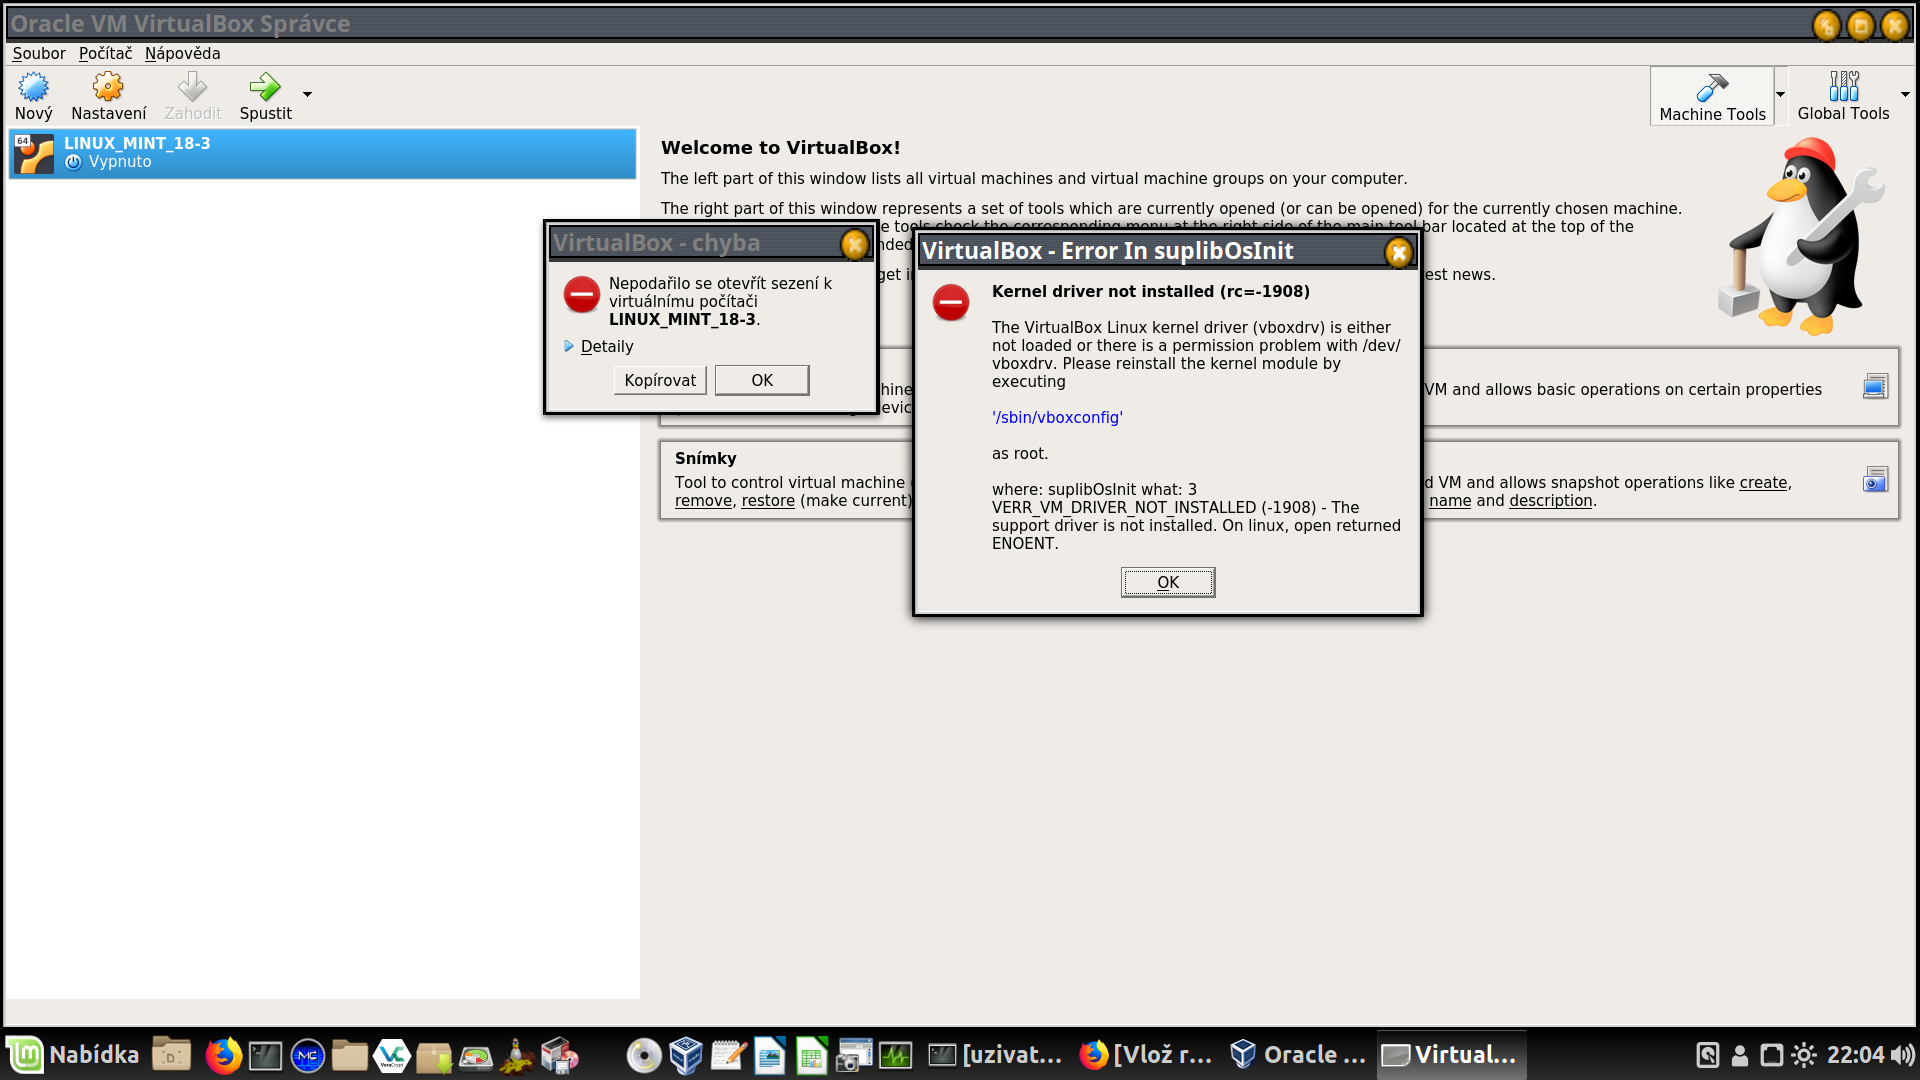The image size is (1920, 1080).
Task: Launch VirtualBox cube icon in panel
Action: (x=686, y=1055)
